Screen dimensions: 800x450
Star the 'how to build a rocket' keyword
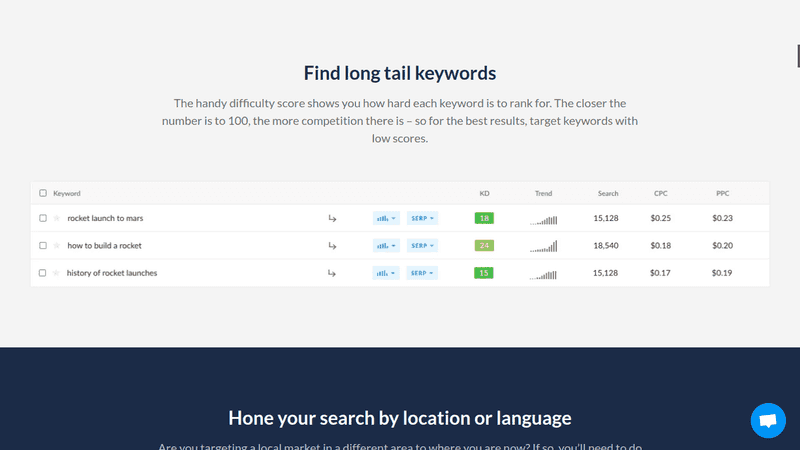click(x=57, y=245)
